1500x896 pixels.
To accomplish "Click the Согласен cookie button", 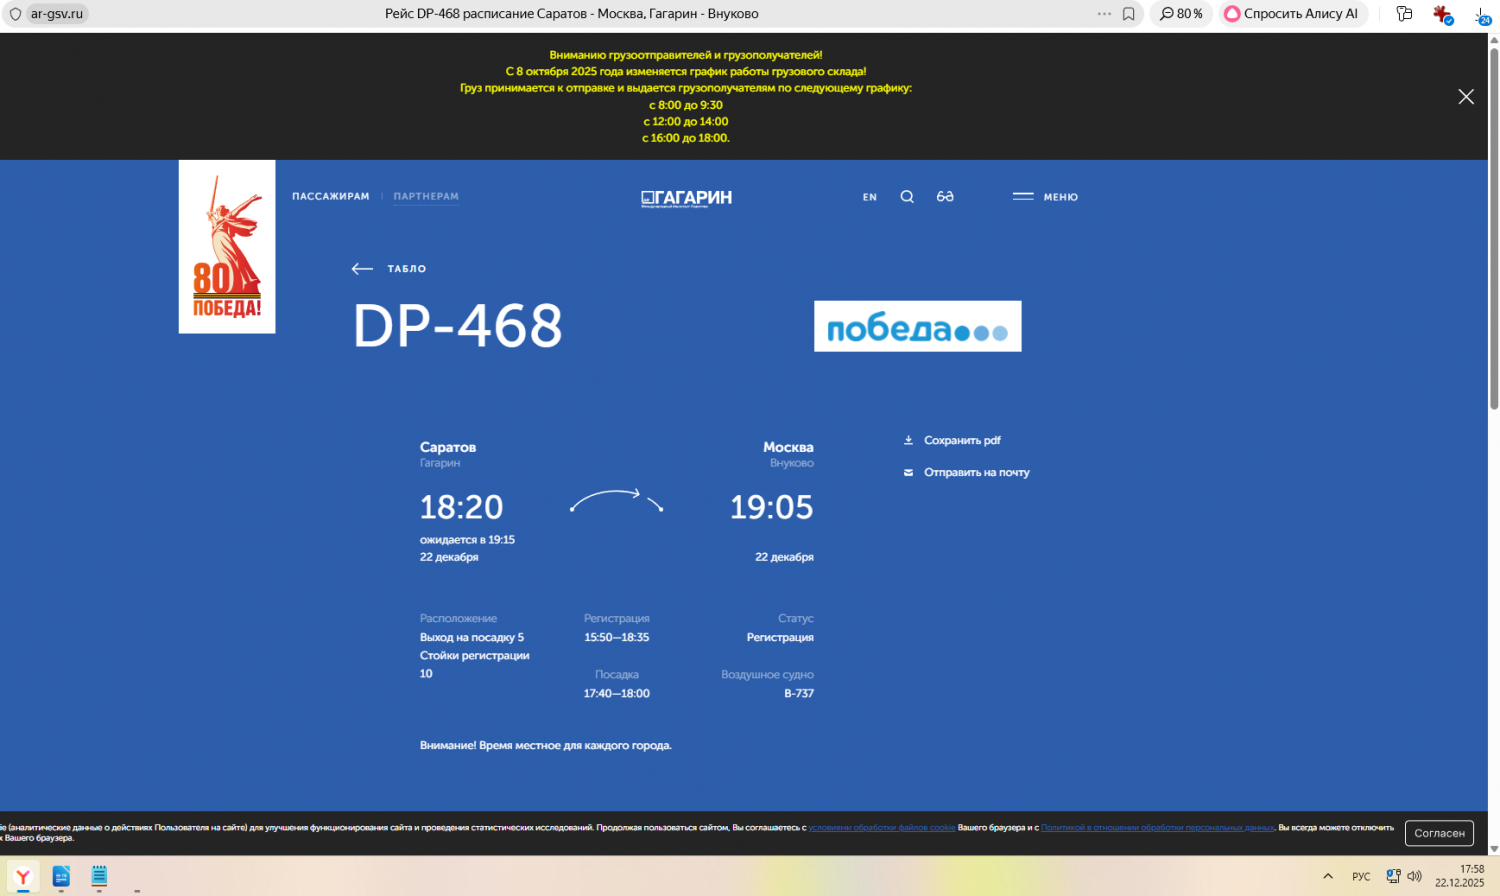I will (x=1439, y=833).
